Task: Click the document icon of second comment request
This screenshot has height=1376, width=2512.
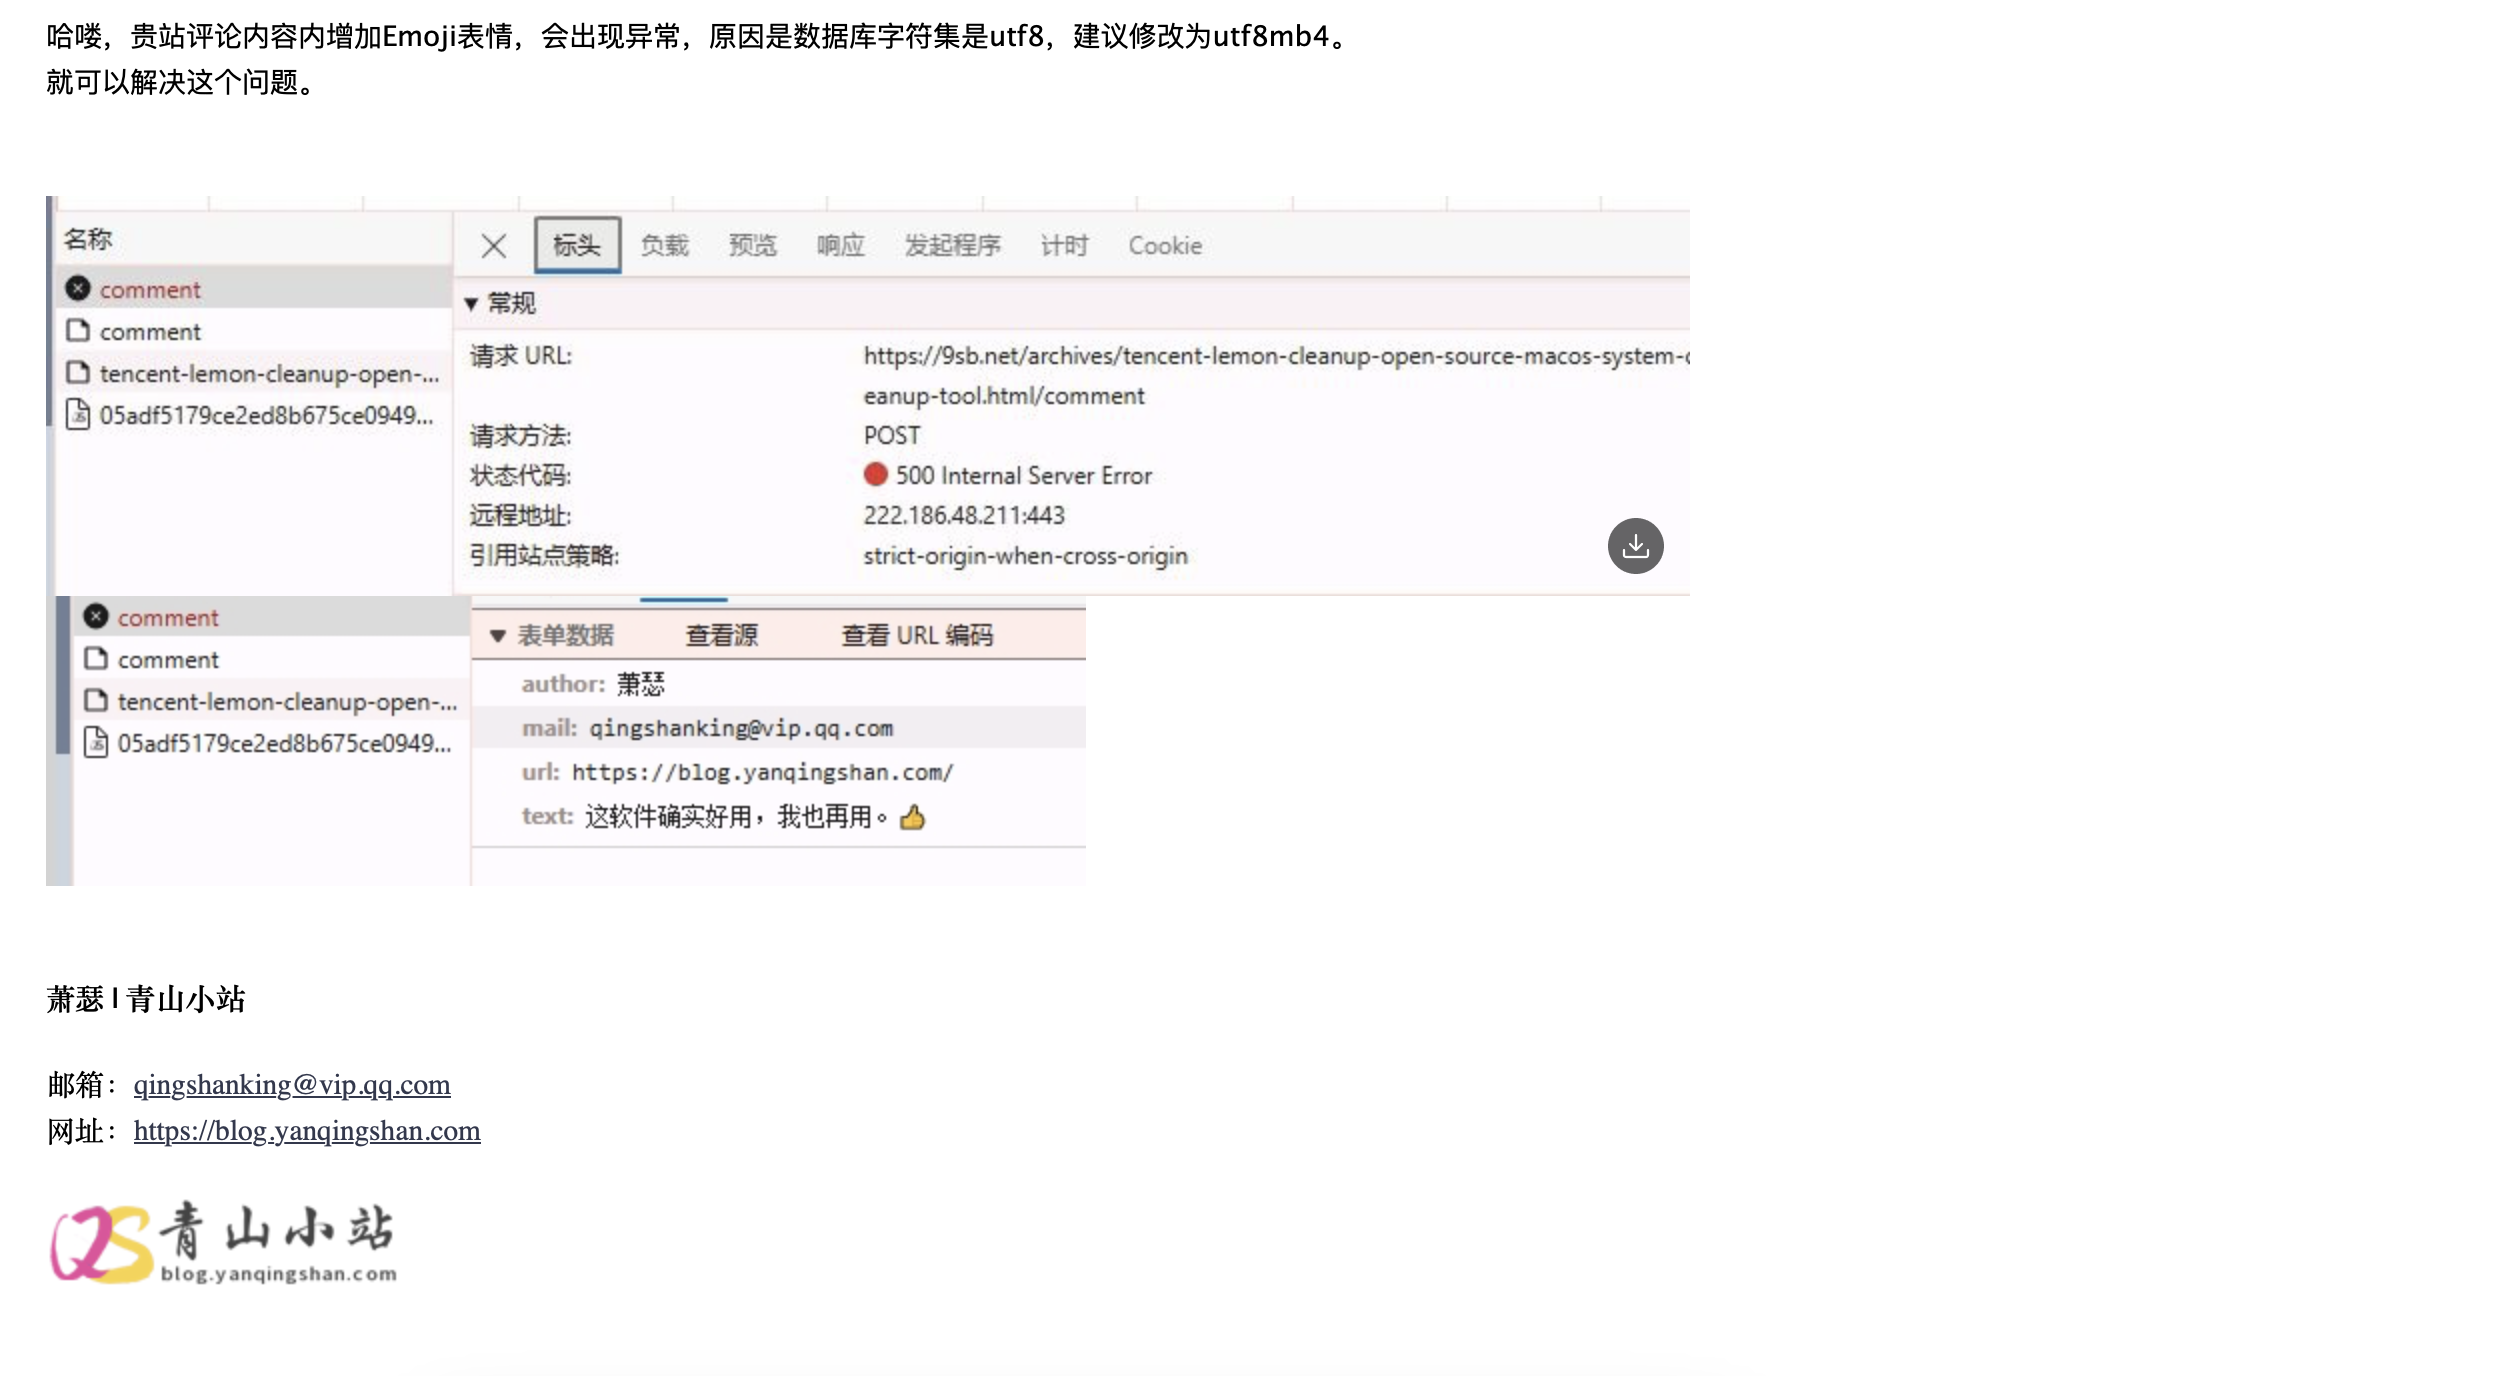Action: point(78,331)
